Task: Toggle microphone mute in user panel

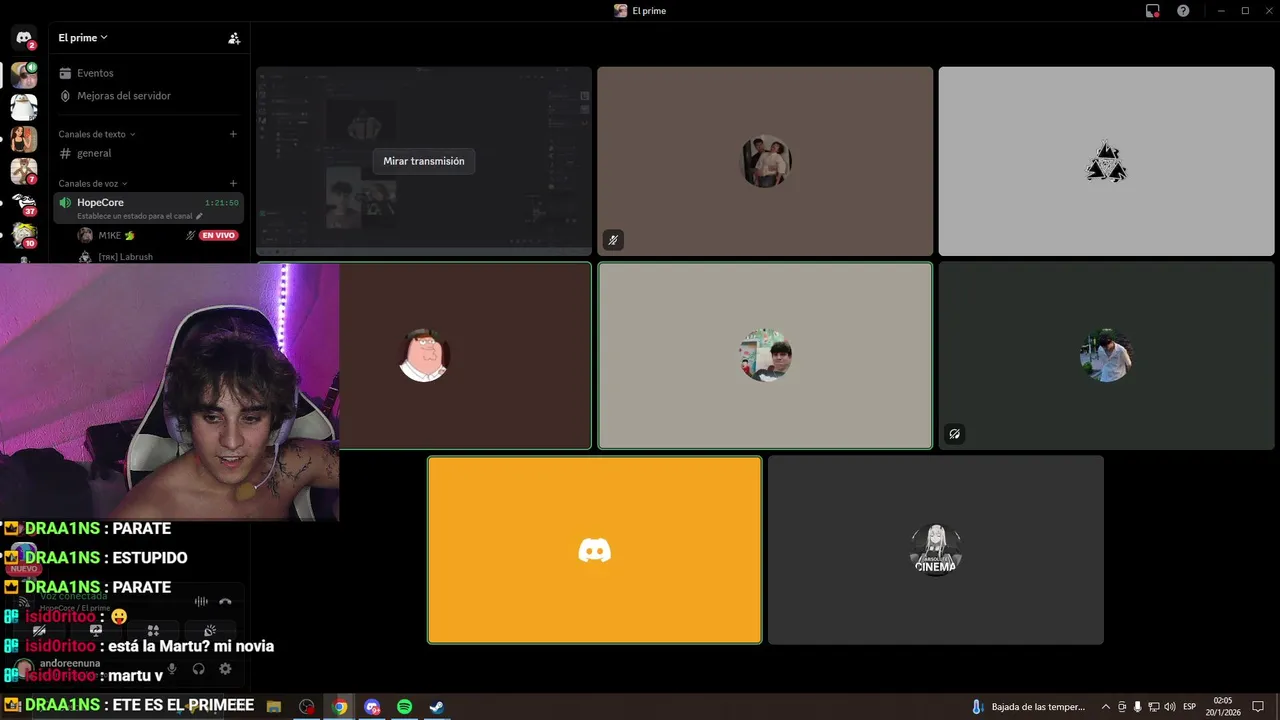Action: [x=172, y=668]
